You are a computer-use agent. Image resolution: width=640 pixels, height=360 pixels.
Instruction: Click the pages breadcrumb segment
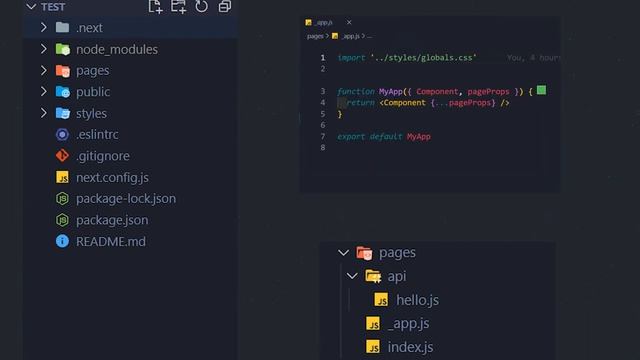click(x=315, y=36)
